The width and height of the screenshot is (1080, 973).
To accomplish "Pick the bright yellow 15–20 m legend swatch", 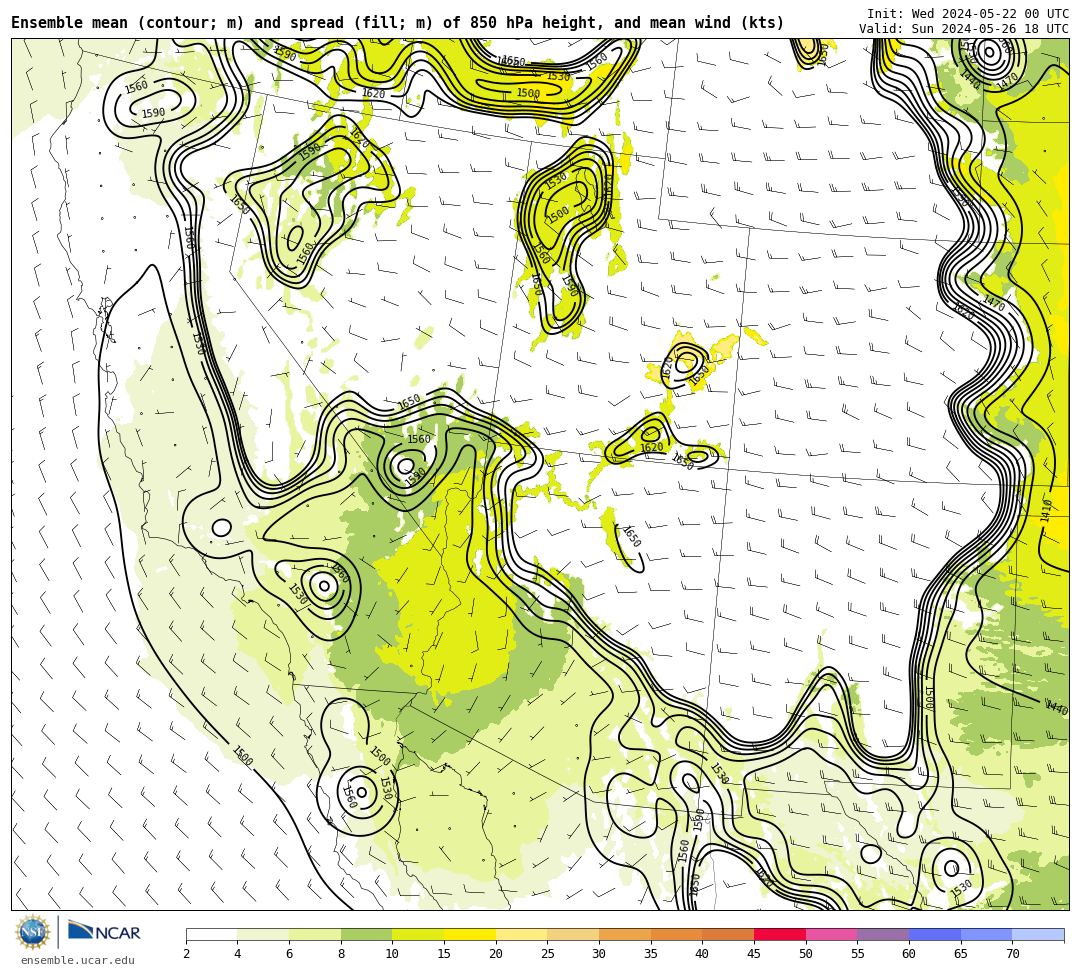I will 470,934.
